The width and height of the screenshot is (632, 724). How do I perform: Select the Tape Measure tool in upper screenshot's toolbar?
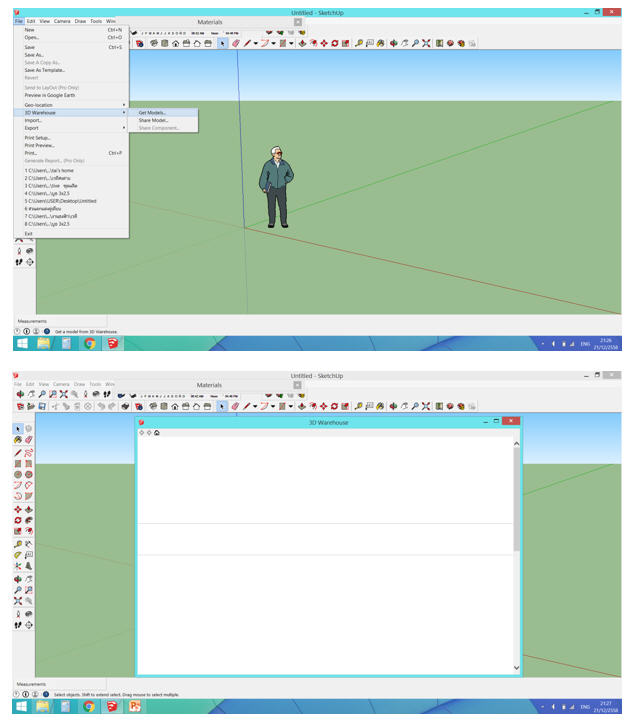(359, 43)
